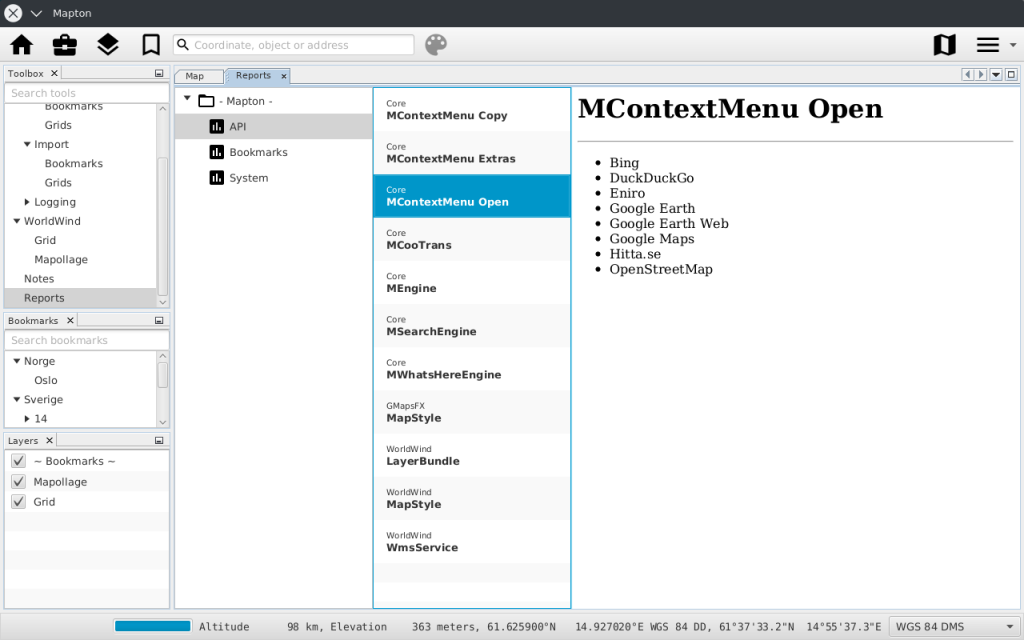
Task: Click the search magnifier icon
Action: click(184, 45)
